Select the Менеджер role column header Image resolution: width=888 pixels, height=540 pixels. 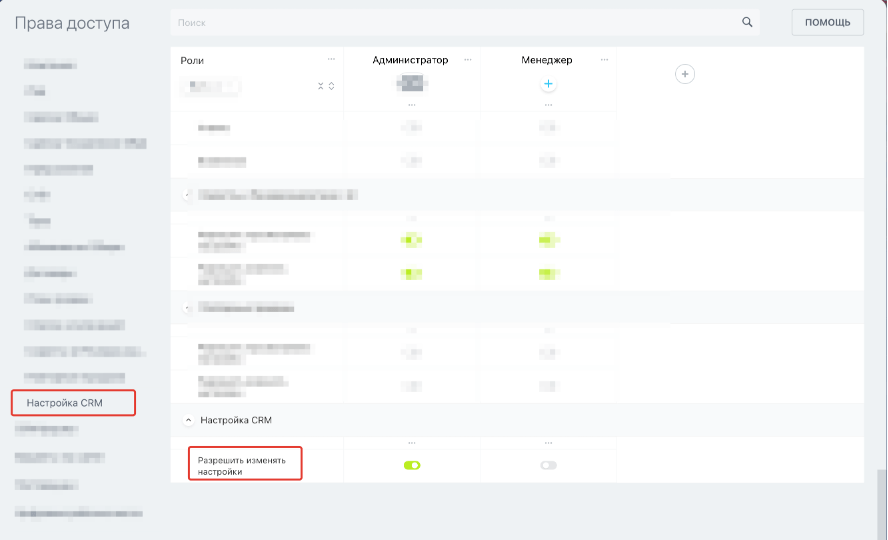tap(546, 60)
